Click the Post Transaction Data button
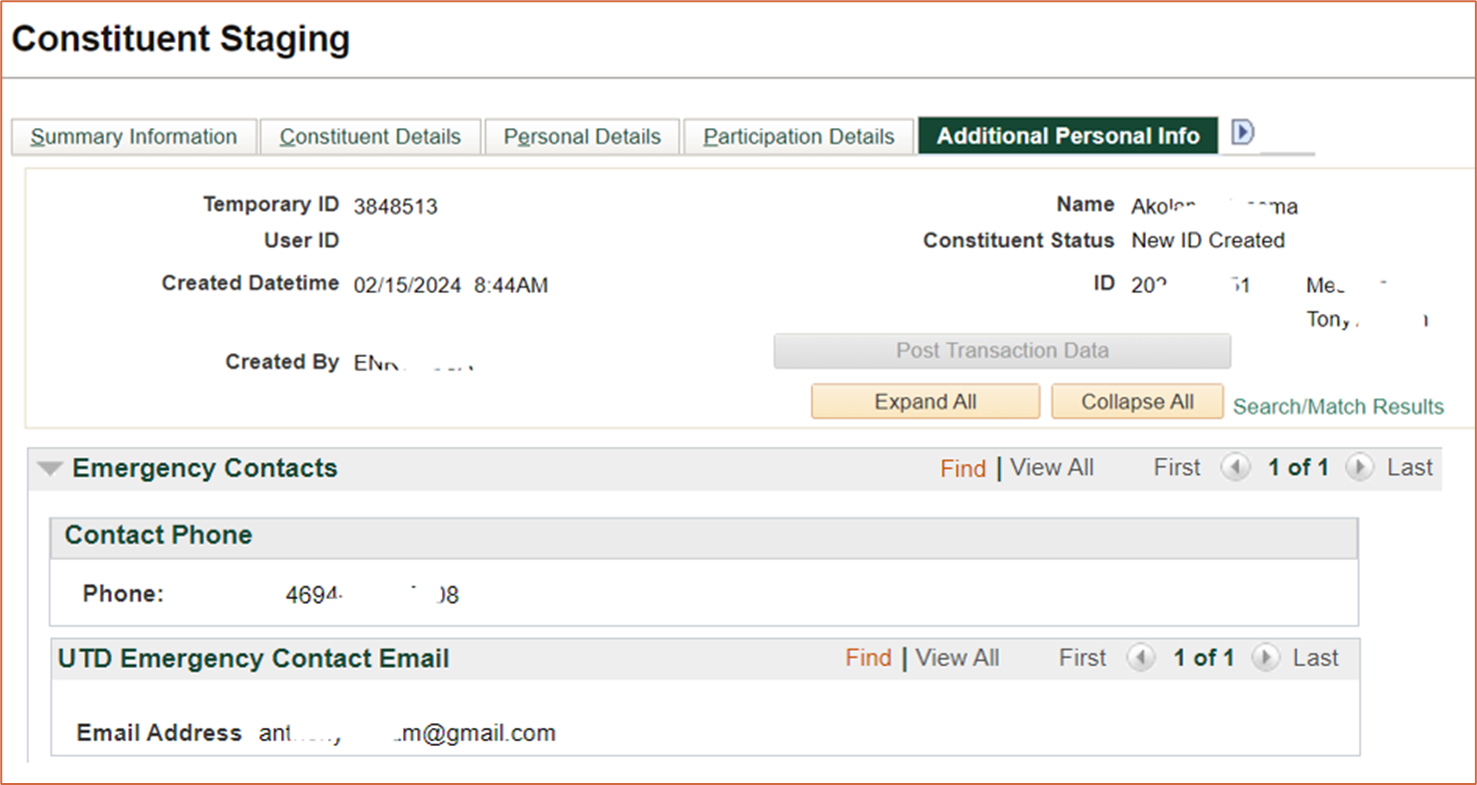The height and width of the screenshot is (785, 1477). pos(1002,351)
